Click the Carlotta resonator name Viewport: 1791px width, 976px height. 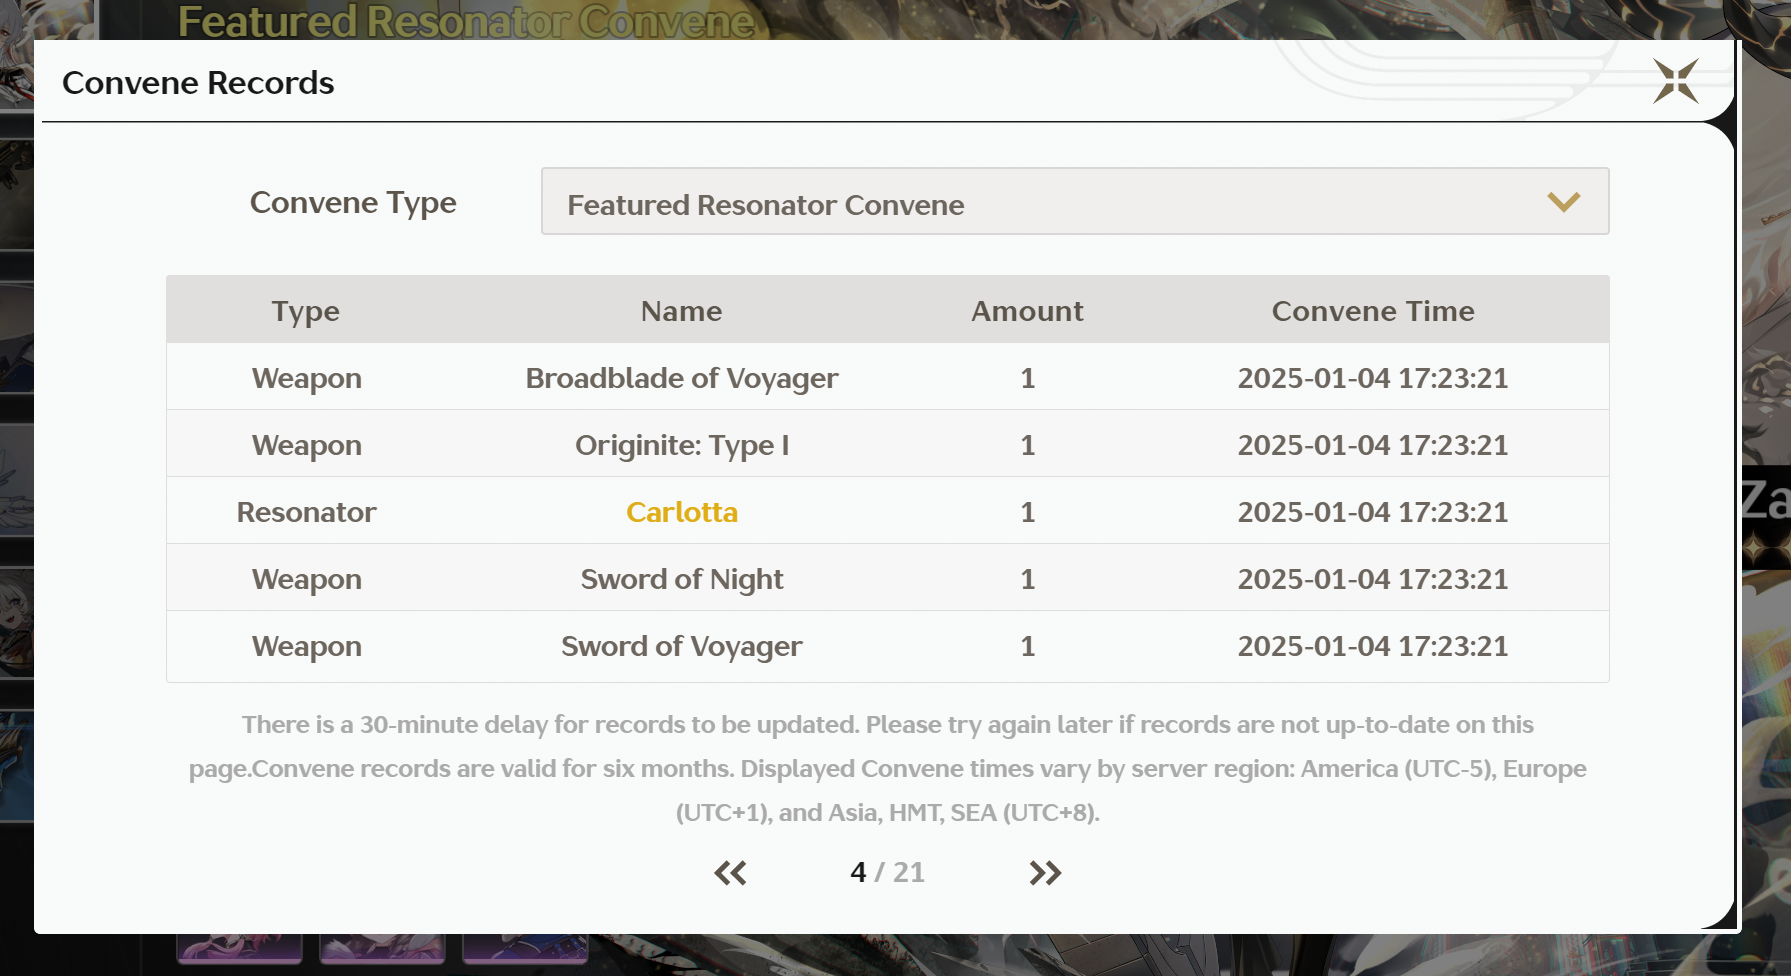[682, 512]
